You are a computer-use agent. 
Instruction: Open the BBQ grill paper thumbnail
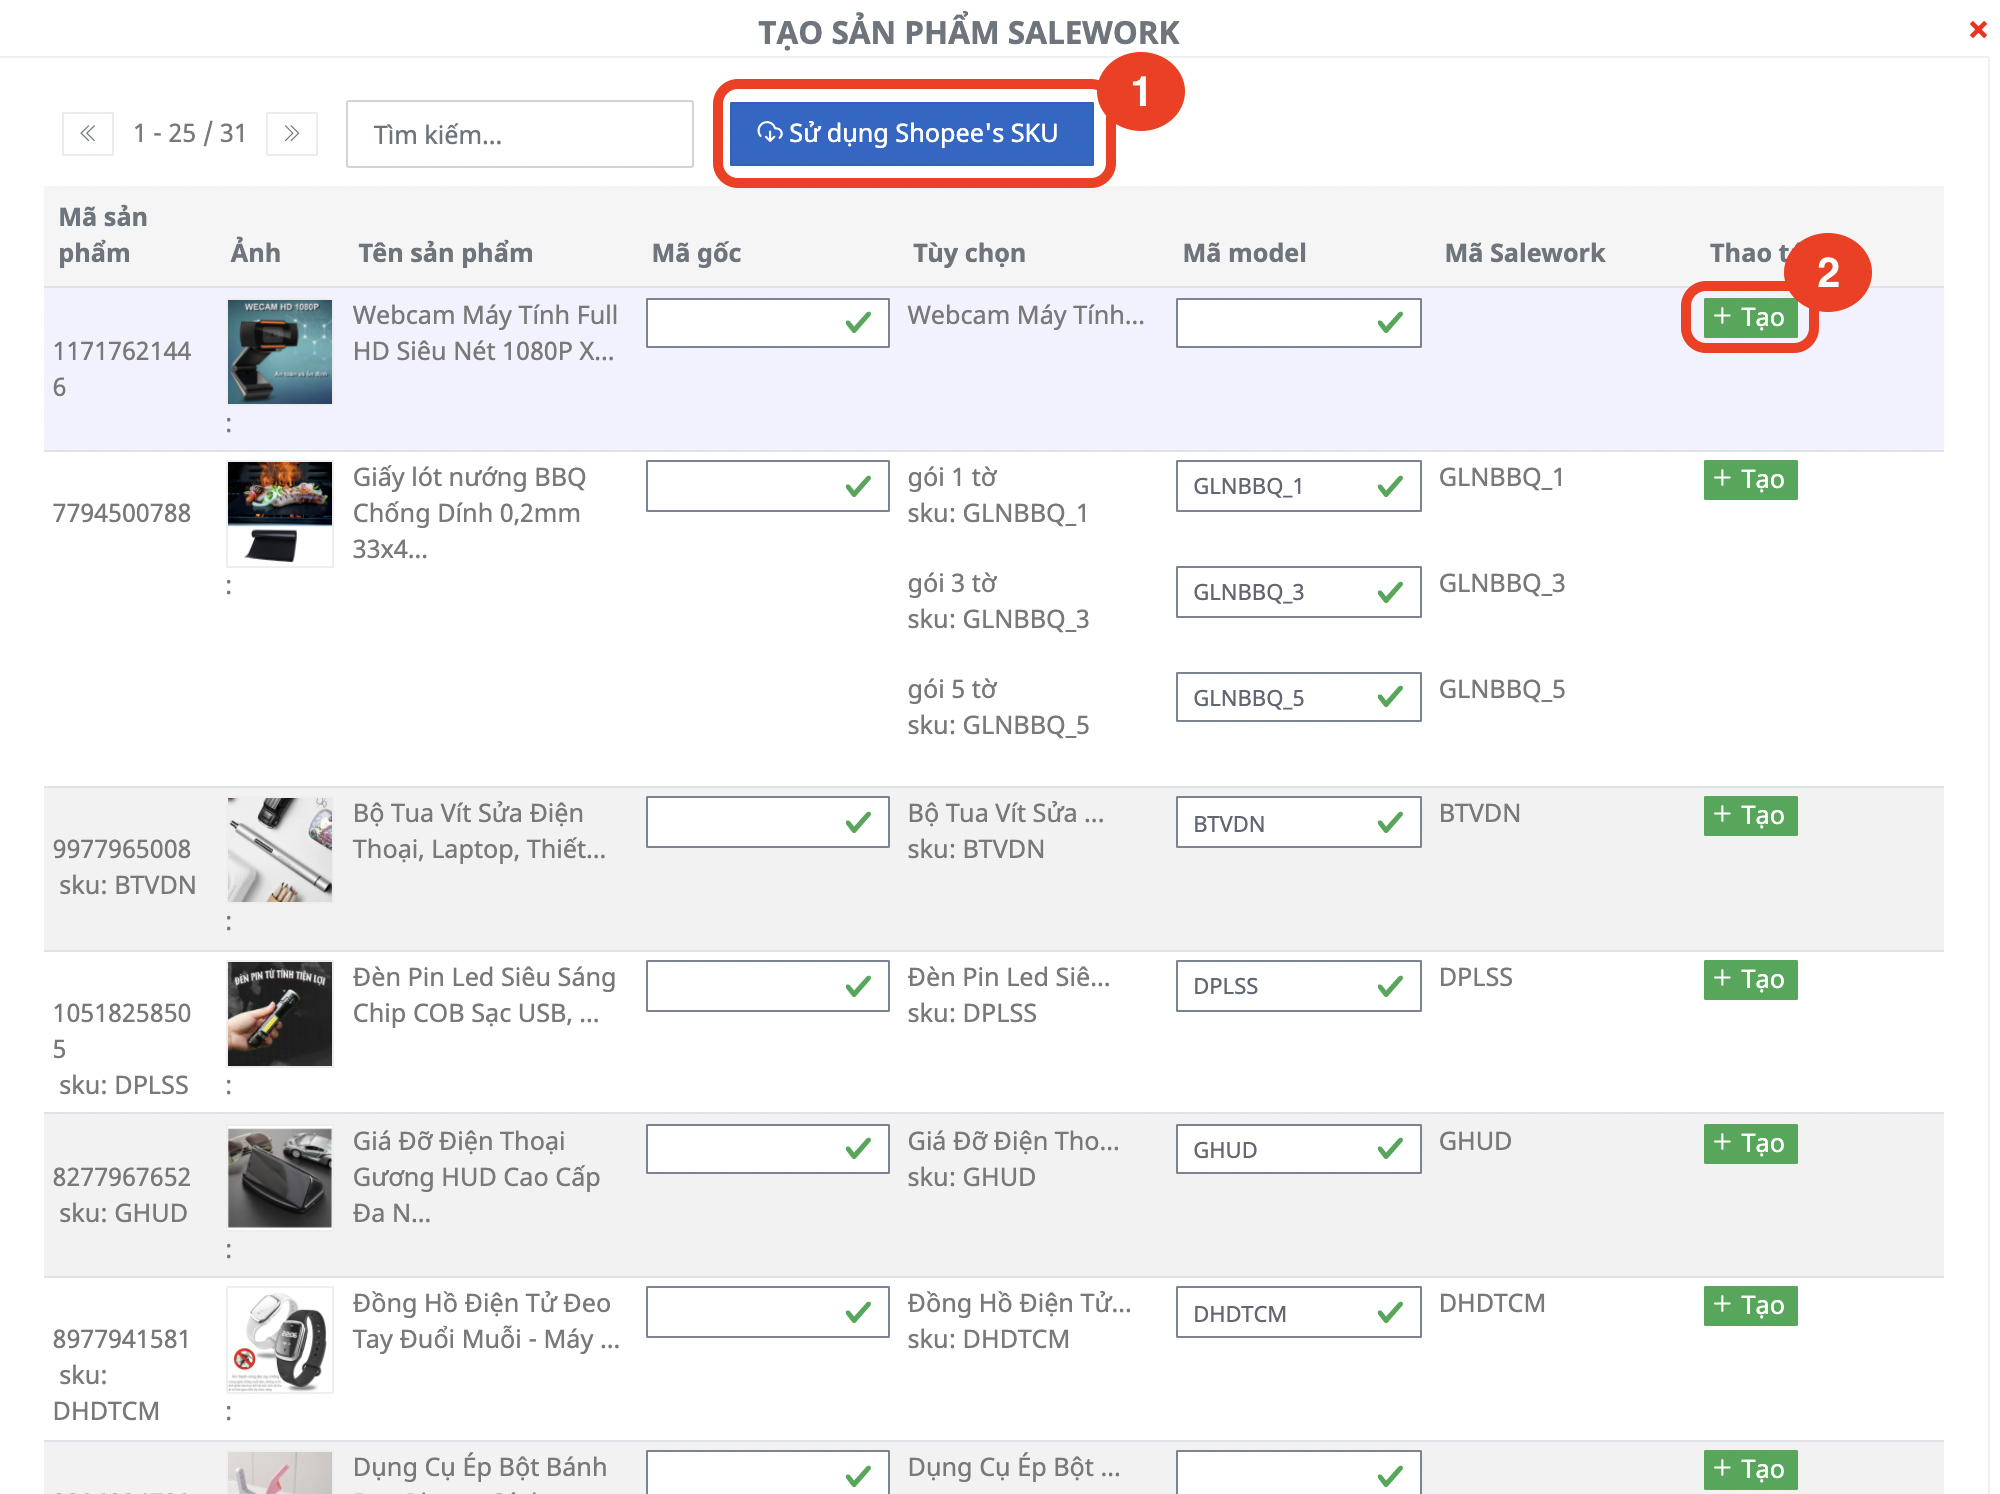click(279, 513)
